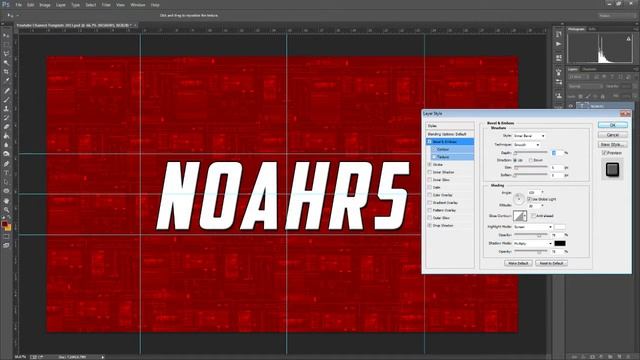The width and height of the screenshot is (640, 360).
Task: Open the Highlight Mode dropdown
Action: coord(533,227)
